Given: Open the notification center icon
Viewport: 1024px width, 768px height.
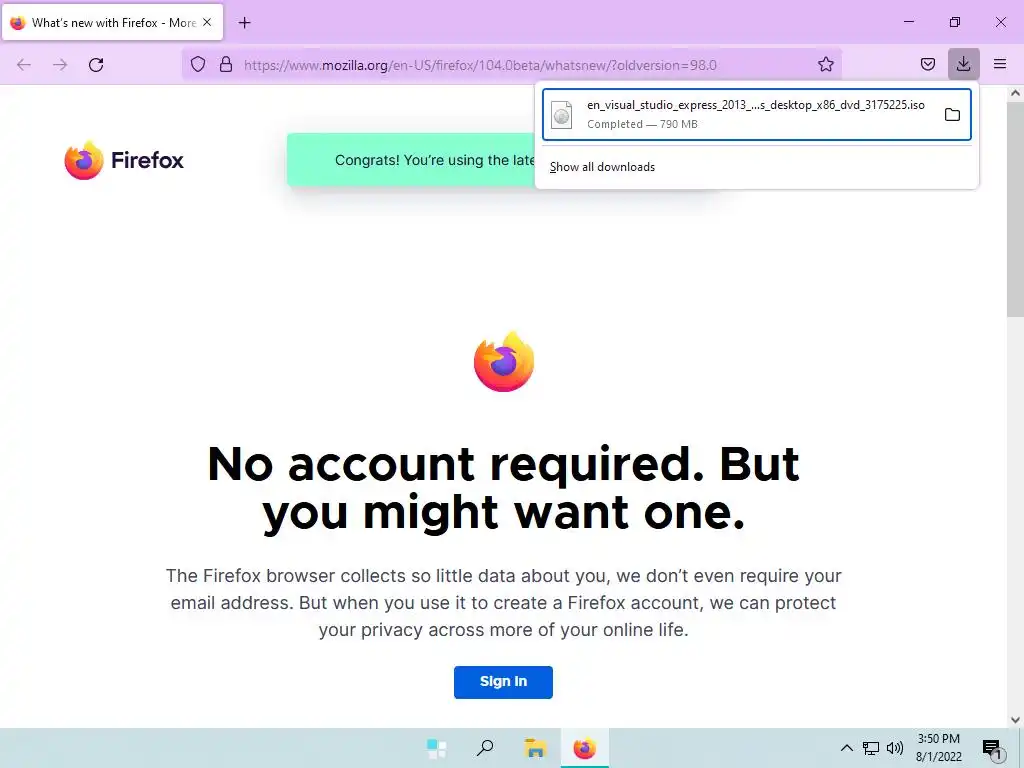Looking at the screenshot, I should coord(993,749).
